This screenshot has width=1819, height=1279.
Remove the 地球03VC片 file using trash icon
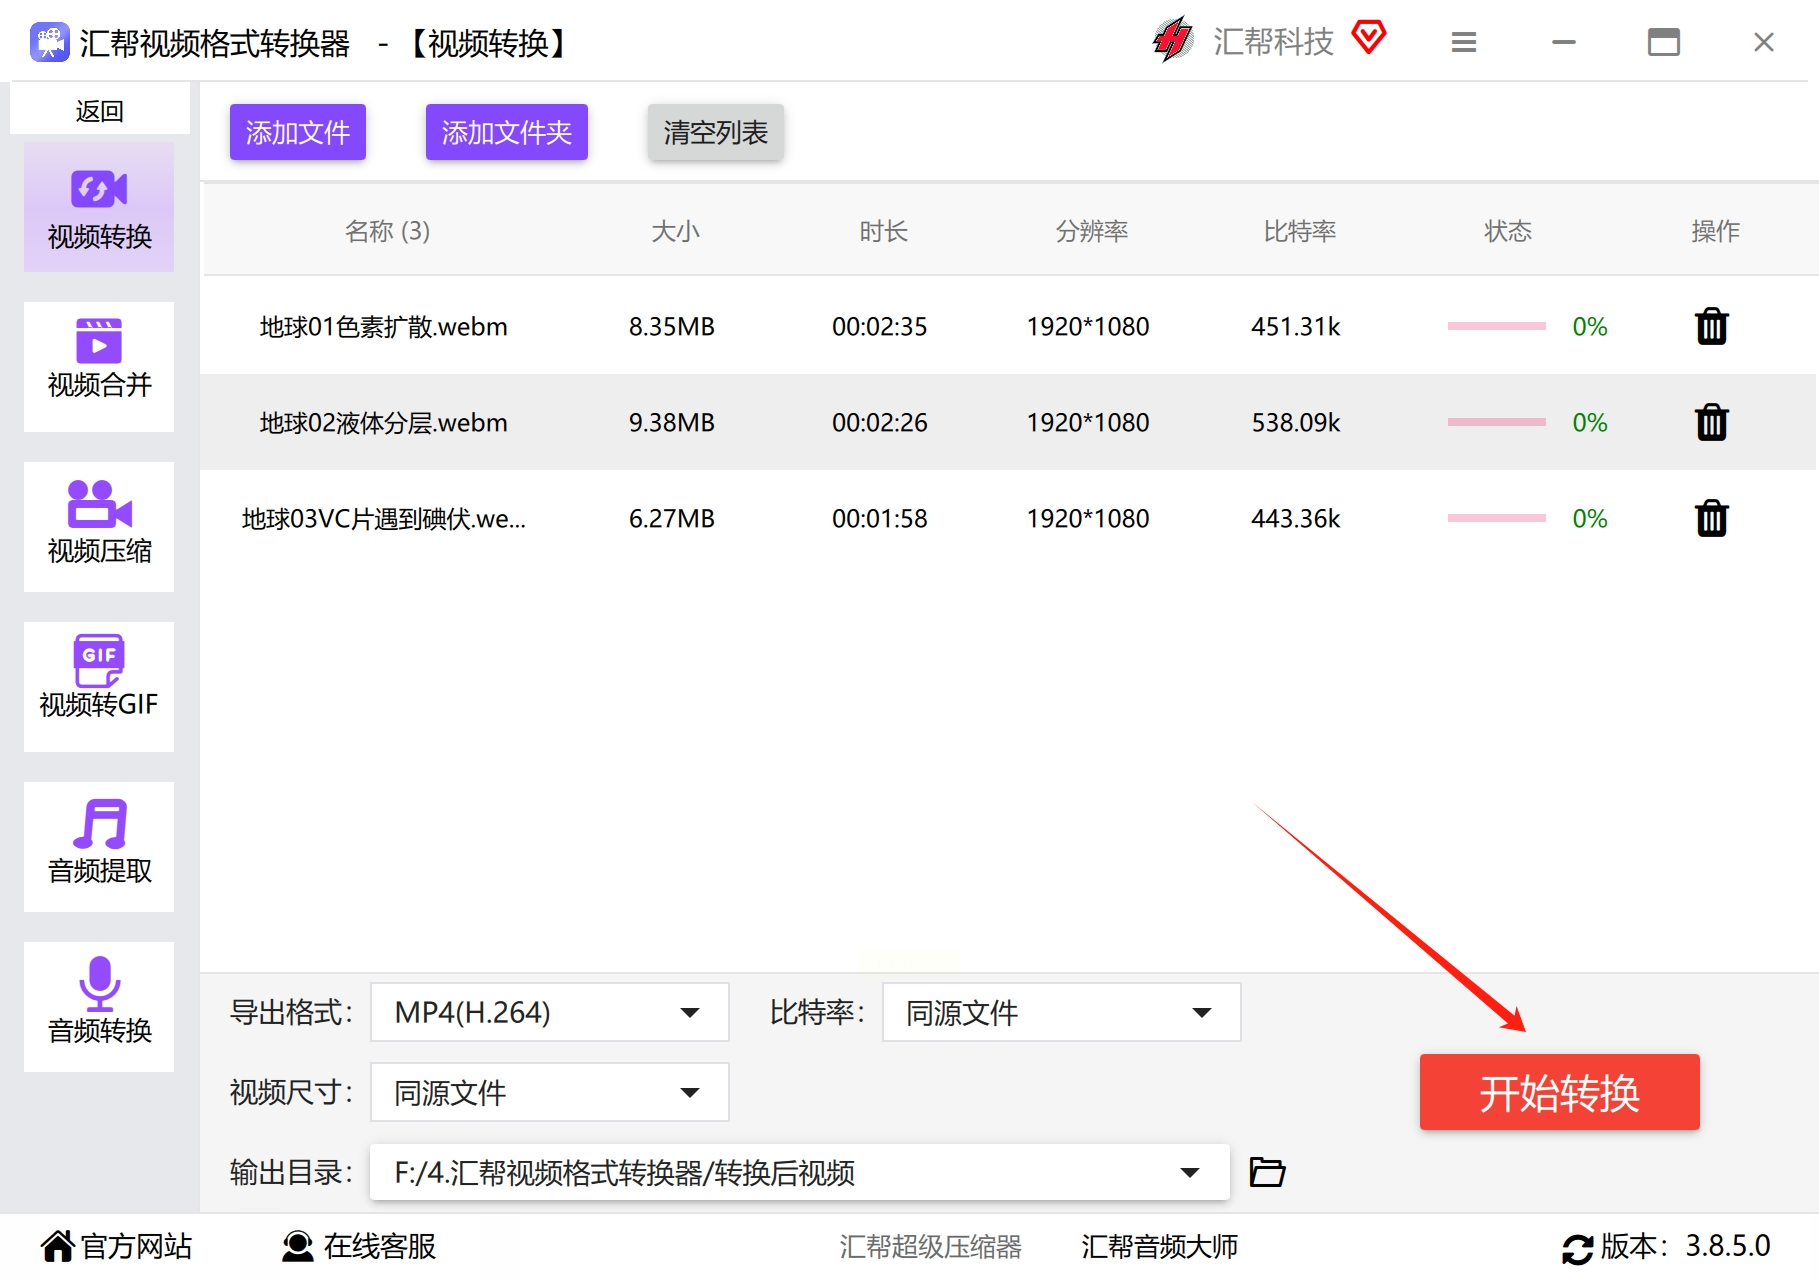click(1711, 519)
